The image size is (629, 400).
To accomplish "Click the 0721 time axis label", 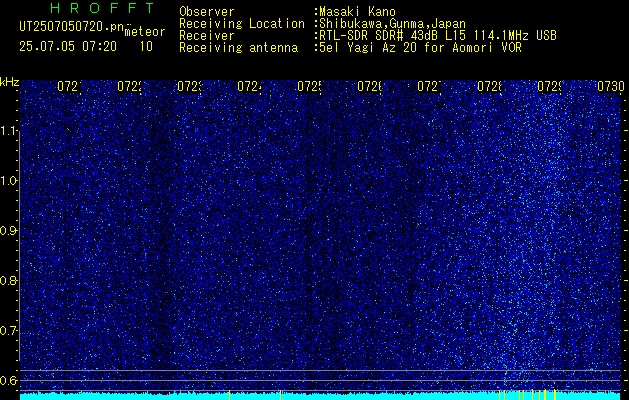I will pyautogui.click(x=69, y=87).
